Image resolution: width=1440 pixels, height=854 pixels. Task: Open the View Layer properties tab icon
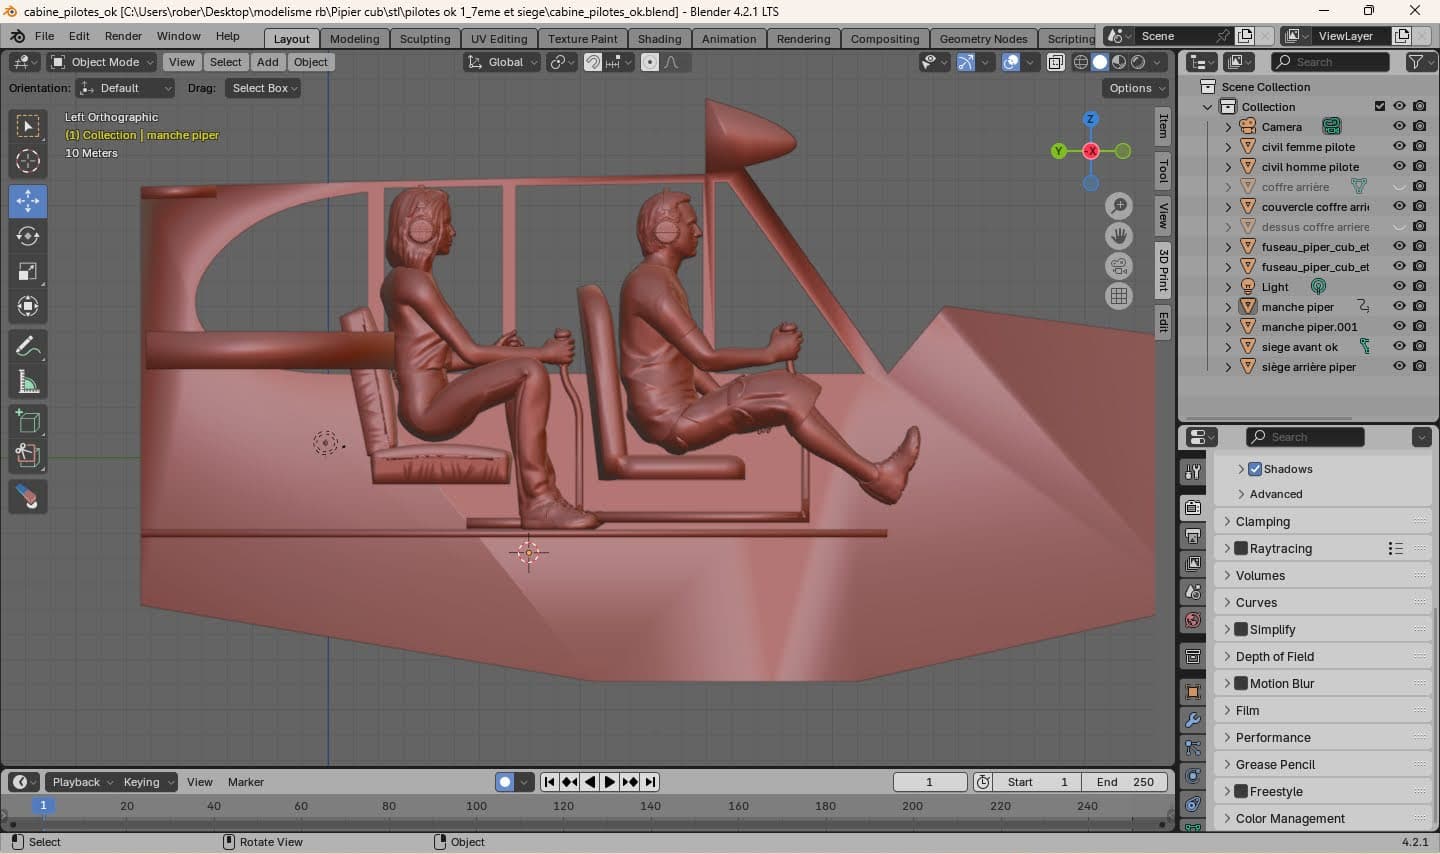point(1193,564)
